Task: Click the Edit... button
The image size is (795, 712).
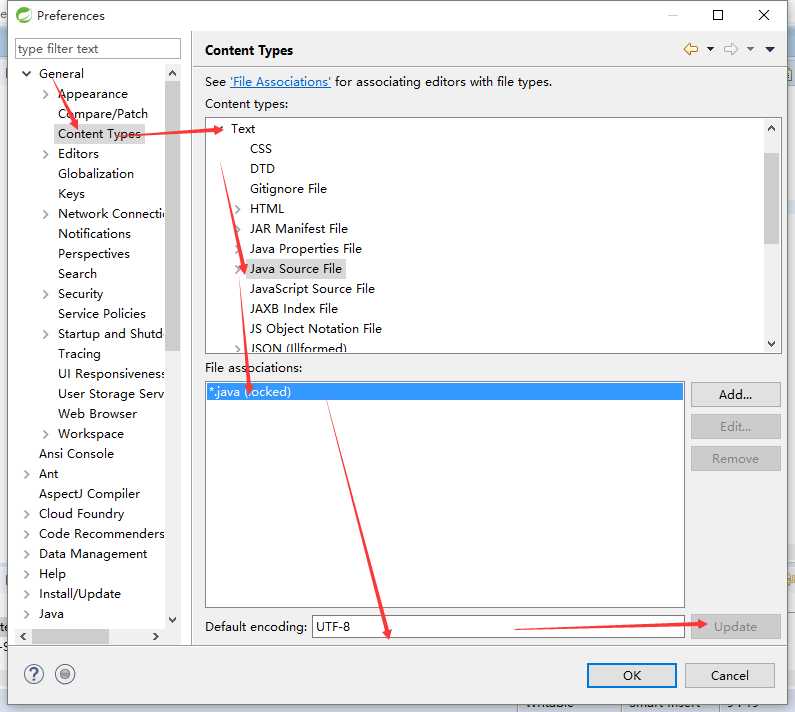Action: 735,426
